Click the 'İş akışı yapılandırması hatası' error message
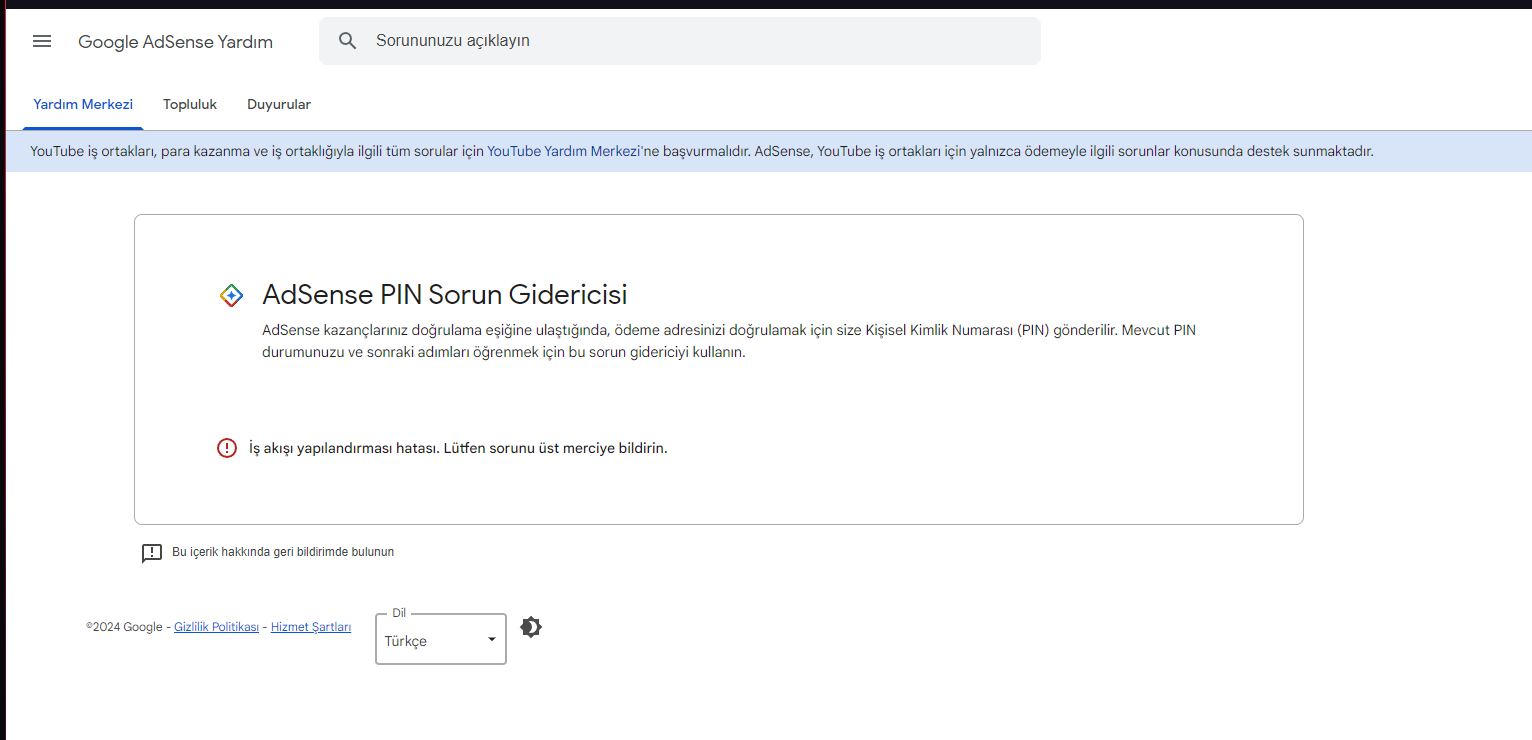This screenshot has width=1532, height=740. coord(458,448)
